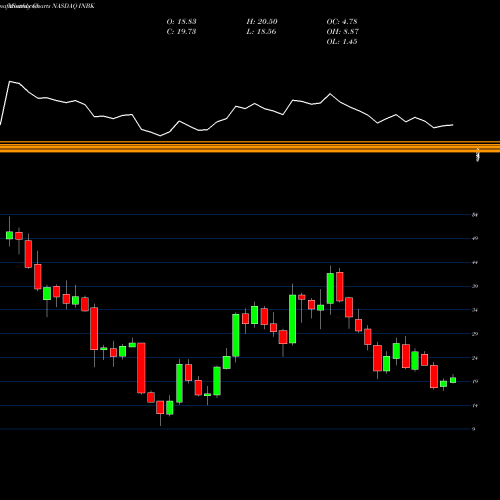Select the high value 'H: 20.50'
The width and height of the screenshot is (500, 500).
pos(262,22)
